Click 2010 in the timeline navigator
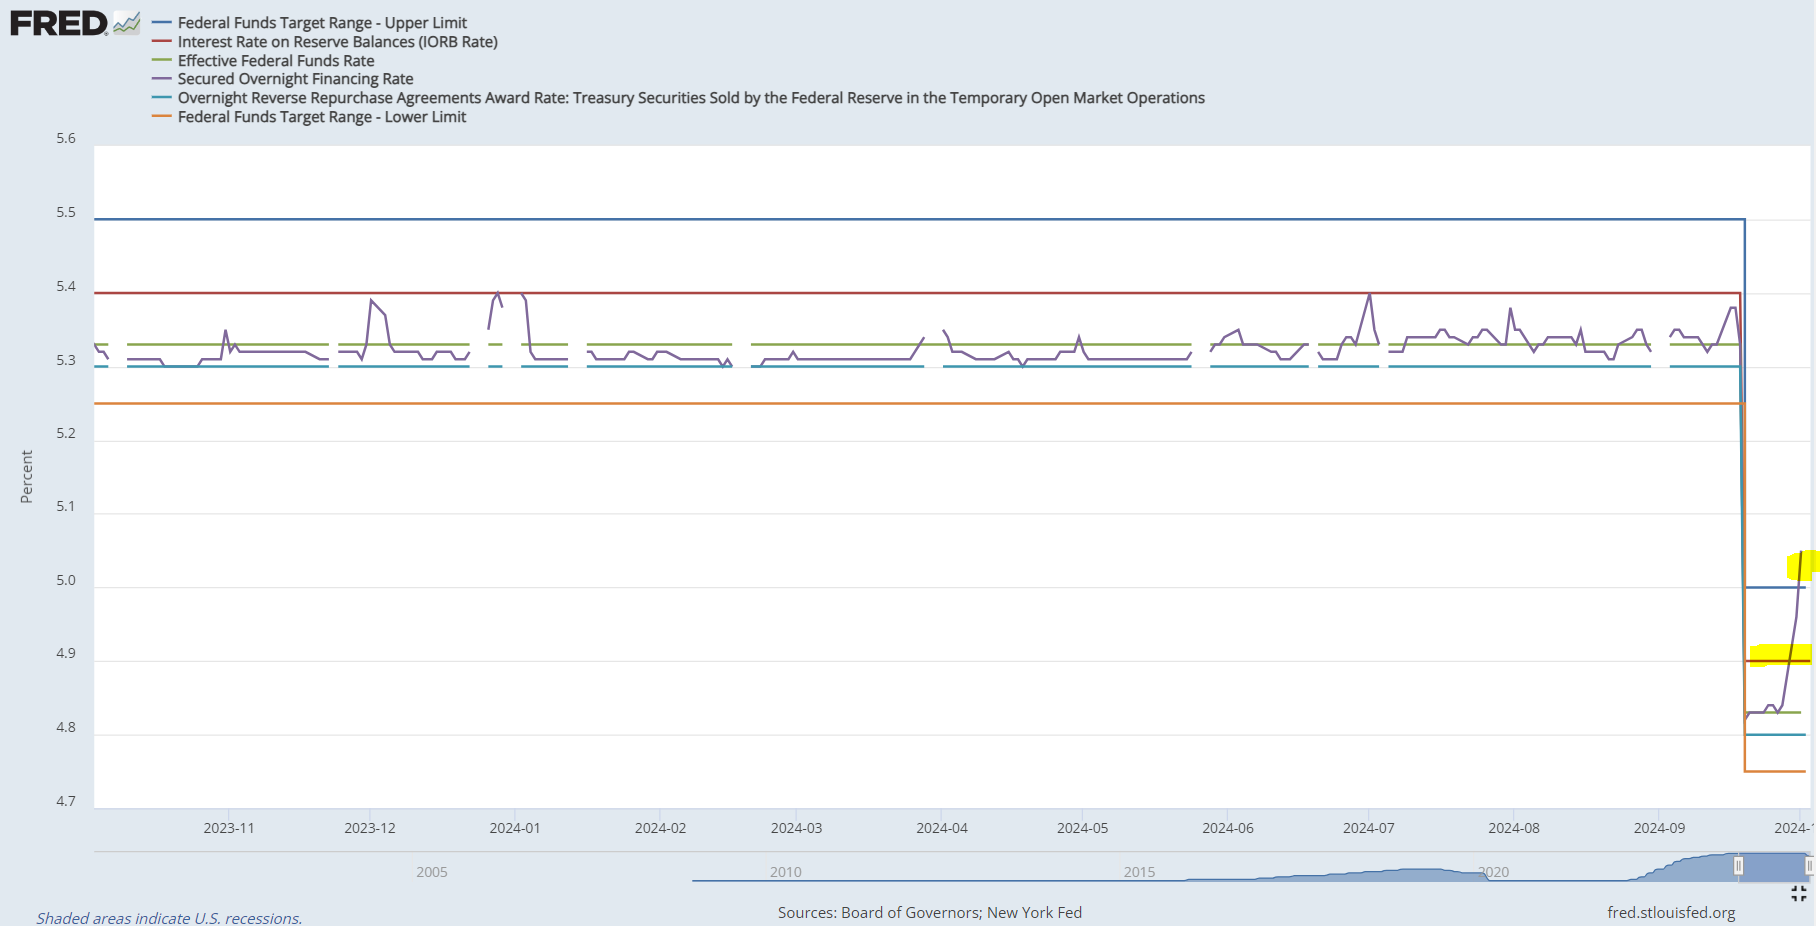This screenshot has height=926, width=1820. (x=785, y=872)
